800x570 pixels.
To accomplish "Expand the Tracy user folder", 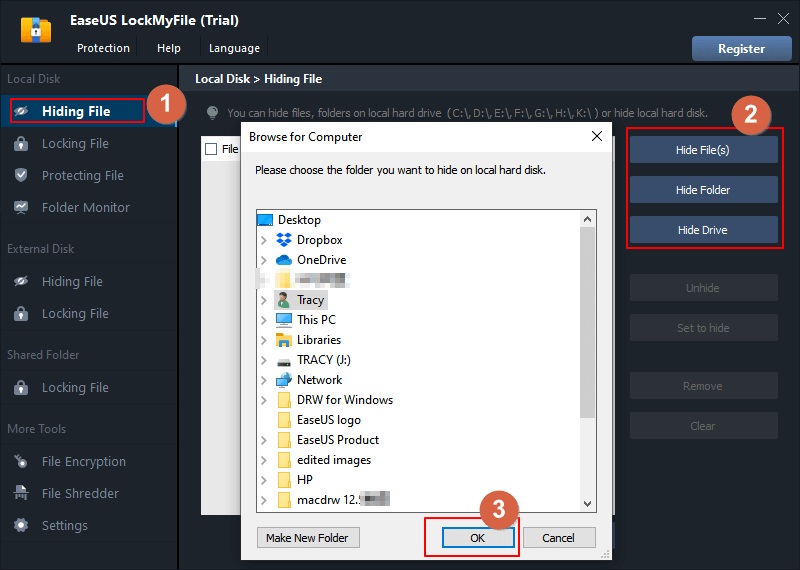I will coord(264,300).
